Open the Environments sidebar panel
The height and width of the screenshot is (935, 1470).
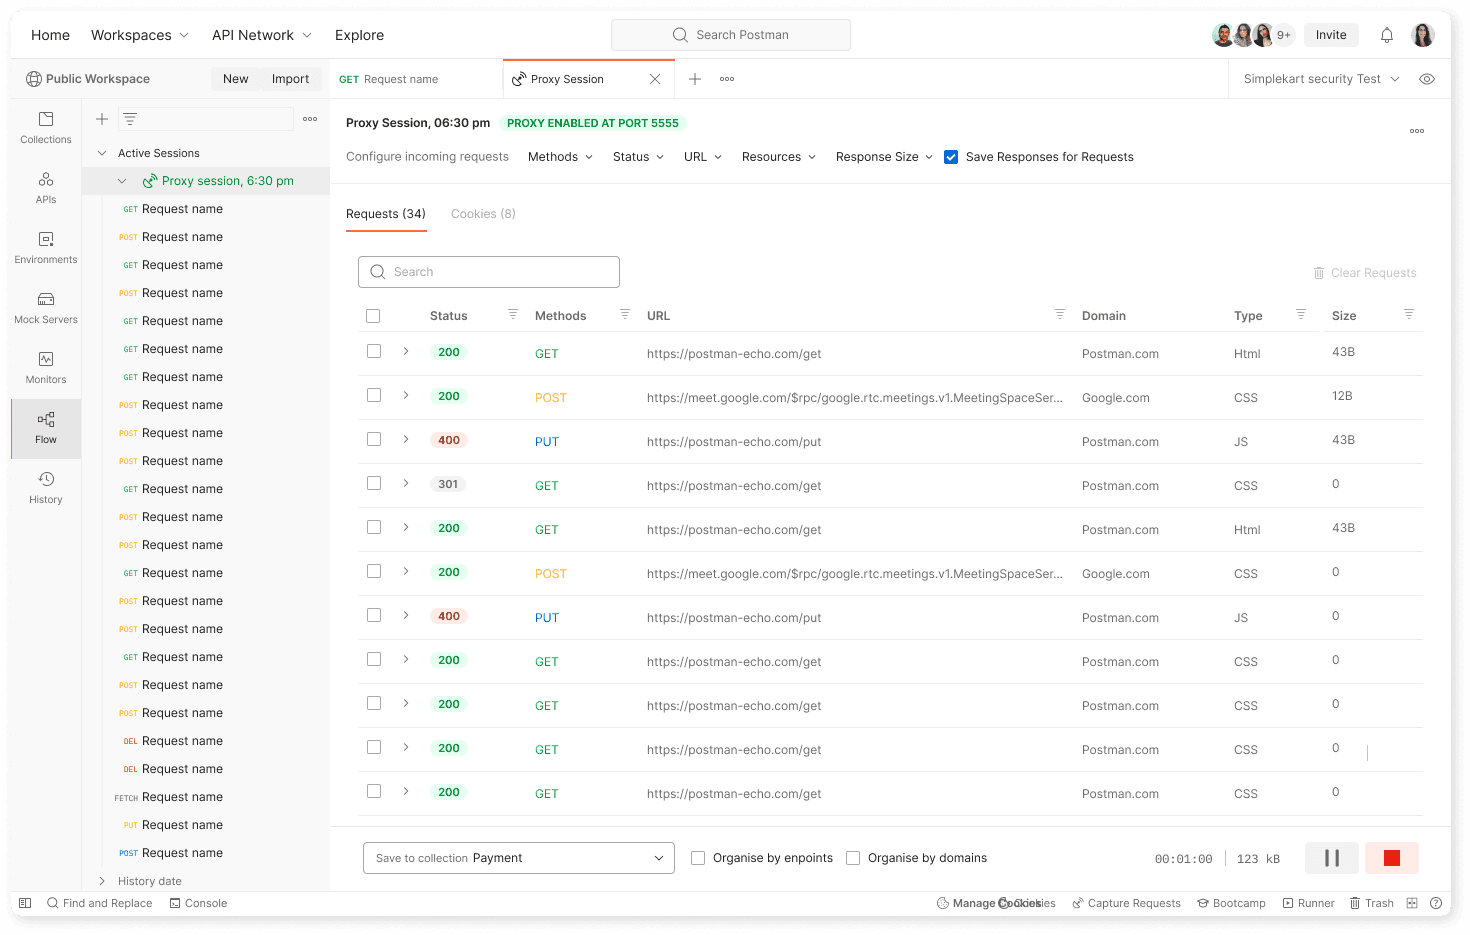pos(46,248)
